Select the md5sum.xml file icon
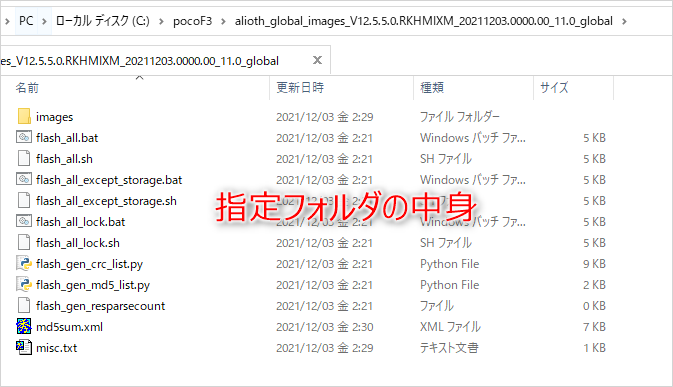The image size is (673, 387). (24, 327)
